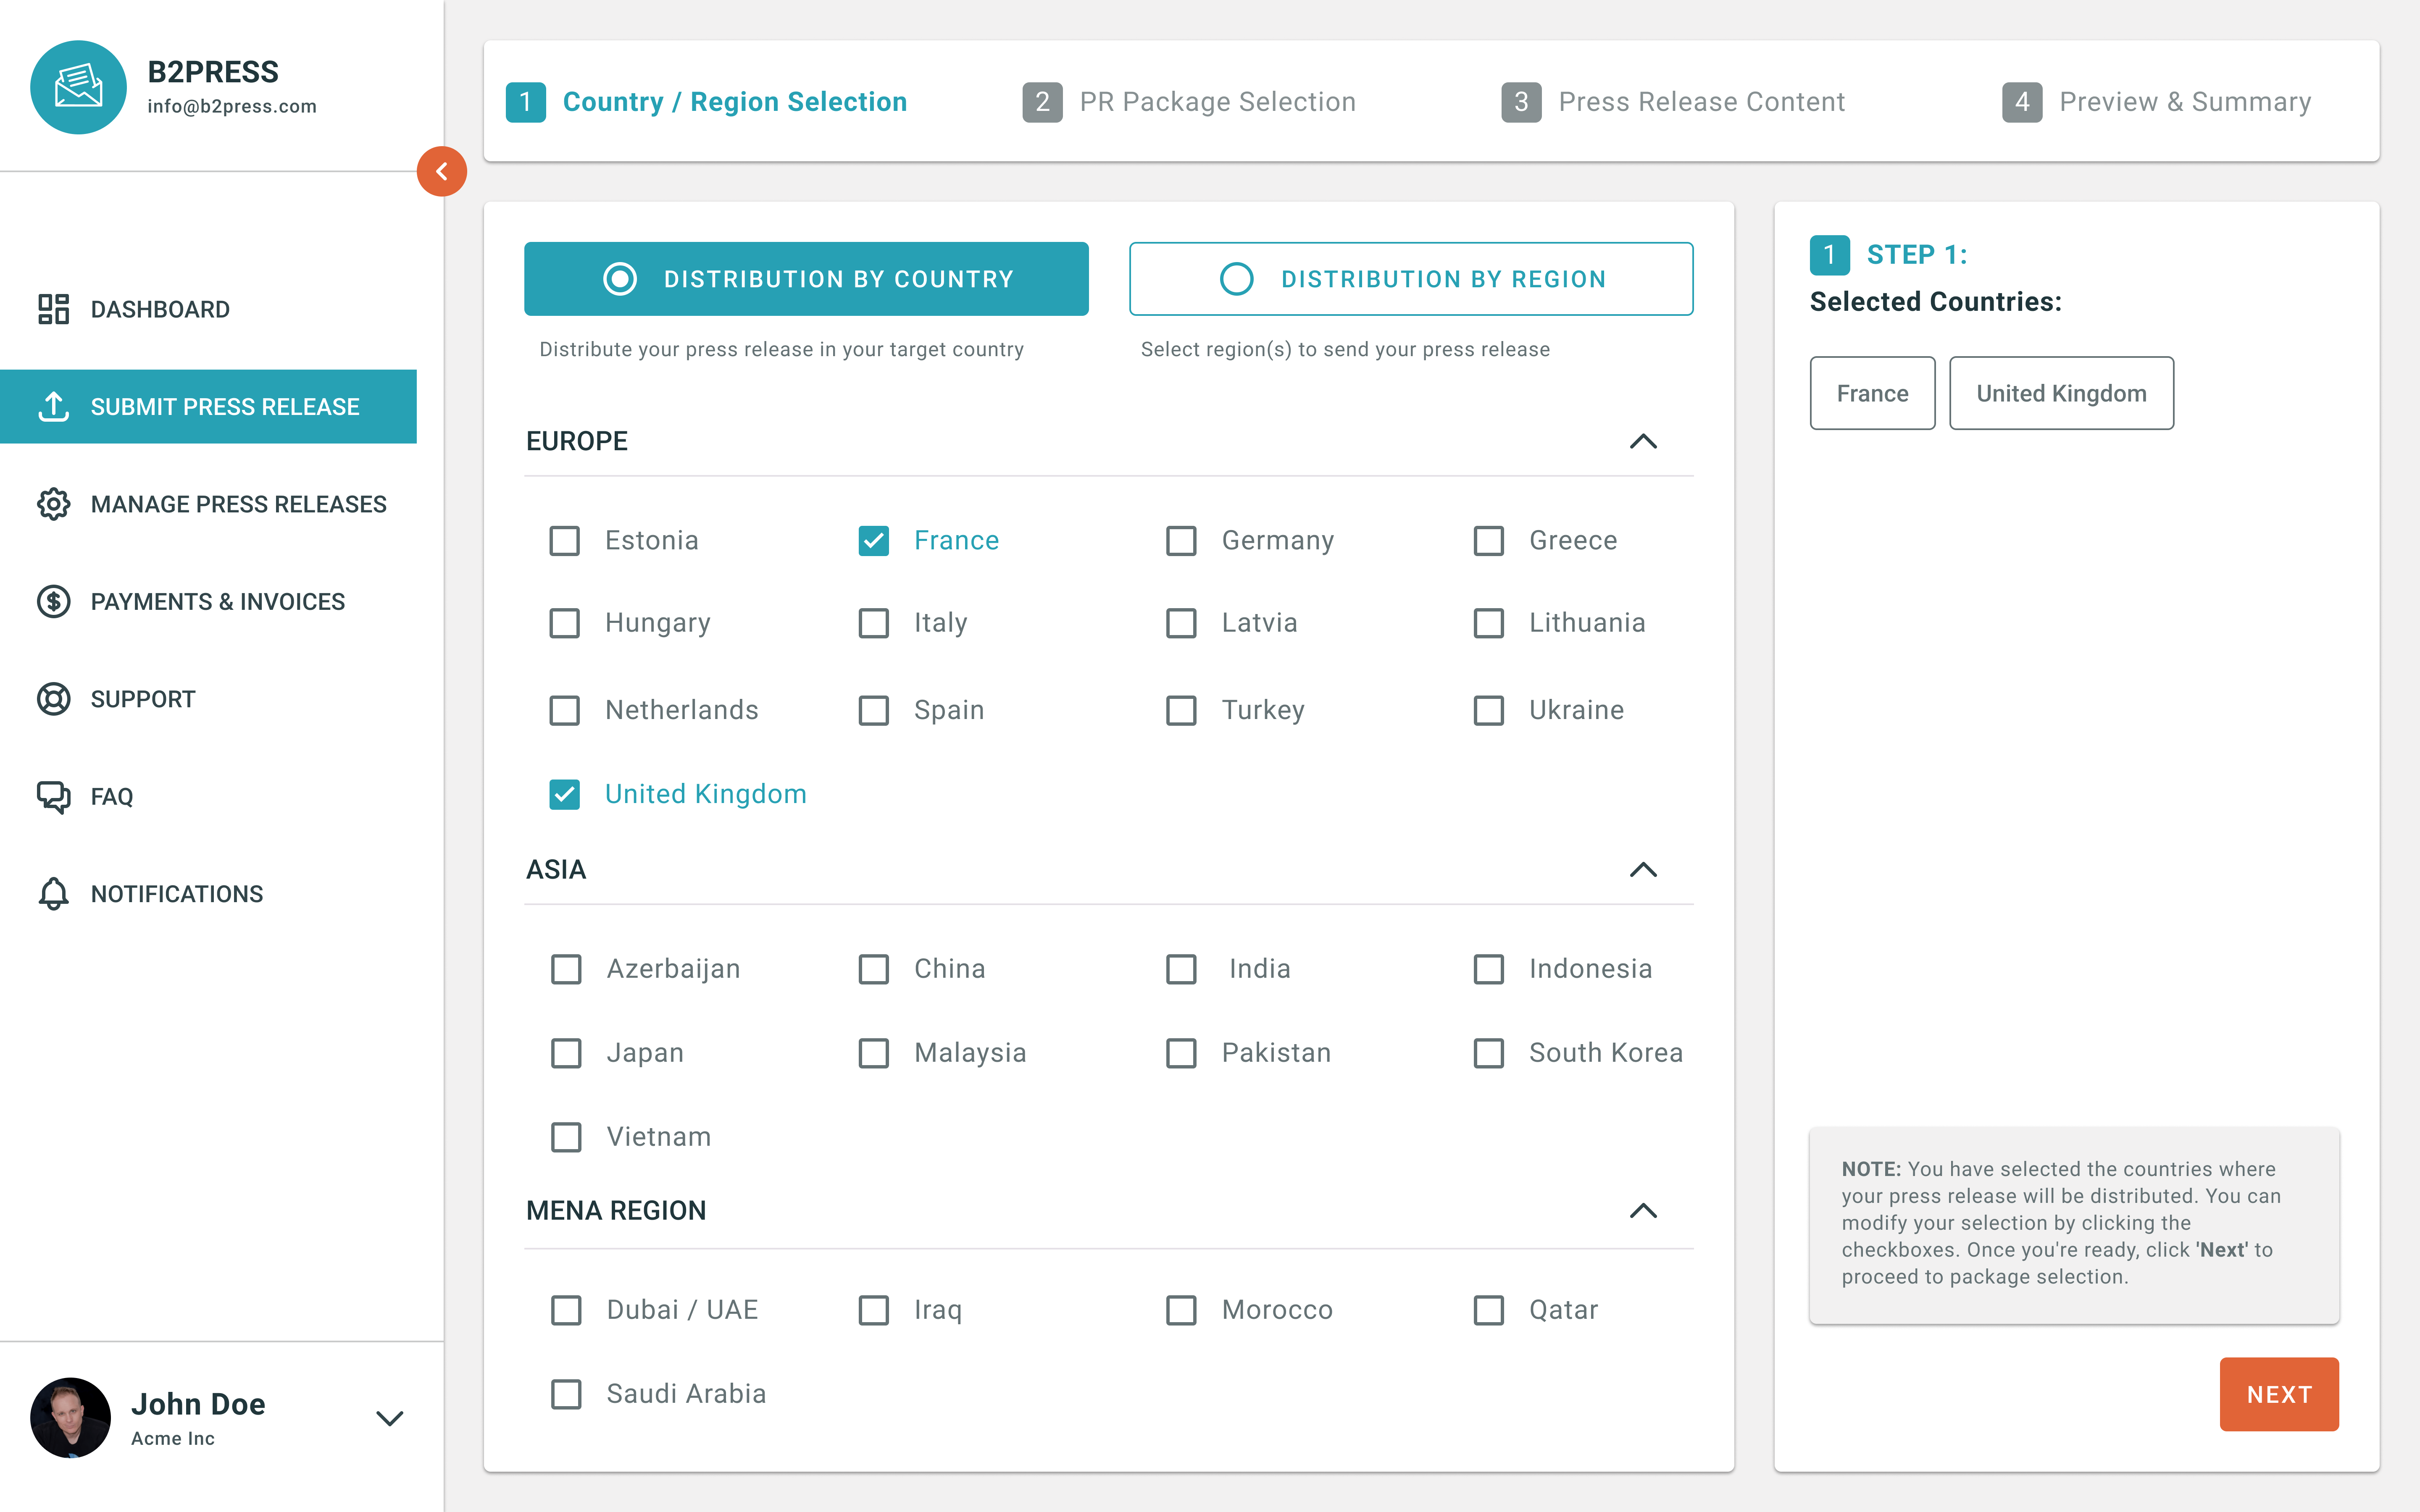The image size is (2420, 1512).
Task: Open the John Doe account dropdown
Action: 389,1418
